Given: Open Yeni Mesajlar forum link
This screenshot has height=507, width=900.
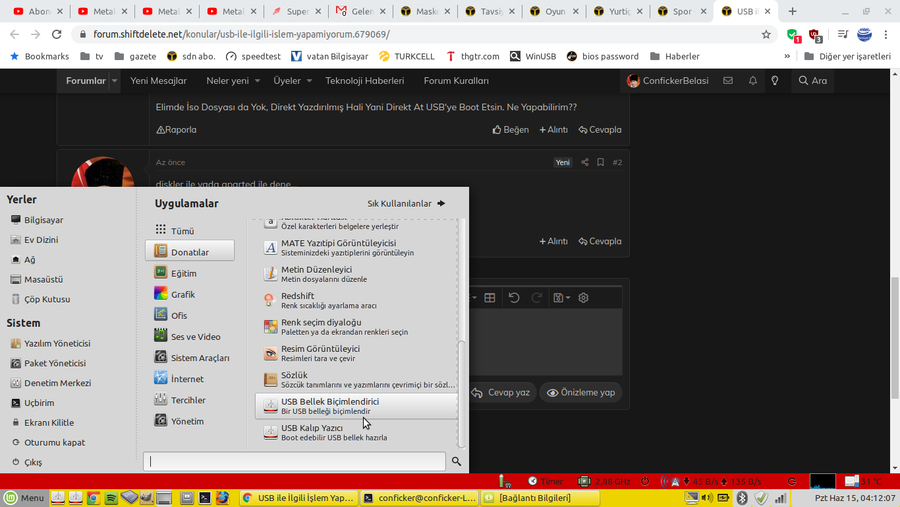Looking at the screenshot, I should 158,81.
